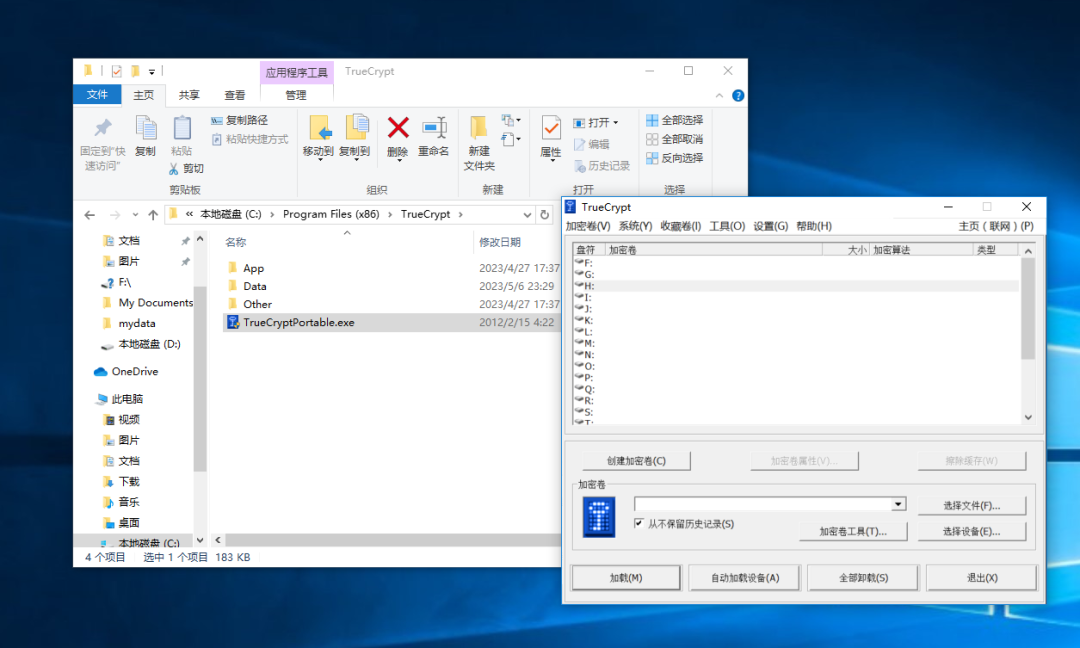
Task: Click the Program Files (x86) breadcrumb
Action: click(331, 215)
